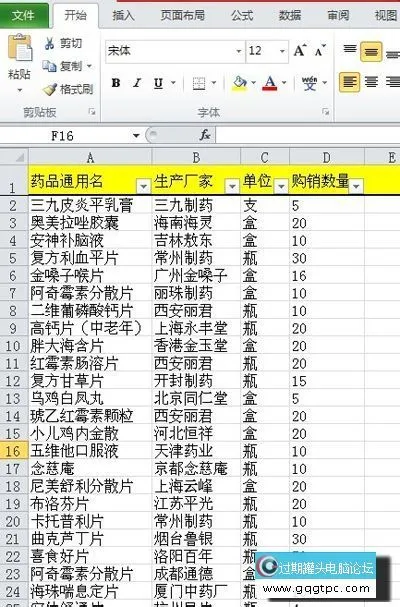Set middle vertical alignment

pyautogui.click(x=371, y=51)
